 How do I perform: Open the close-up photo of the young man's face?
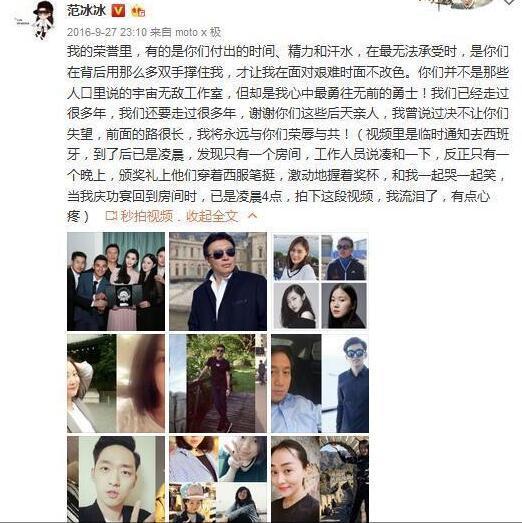116,479
